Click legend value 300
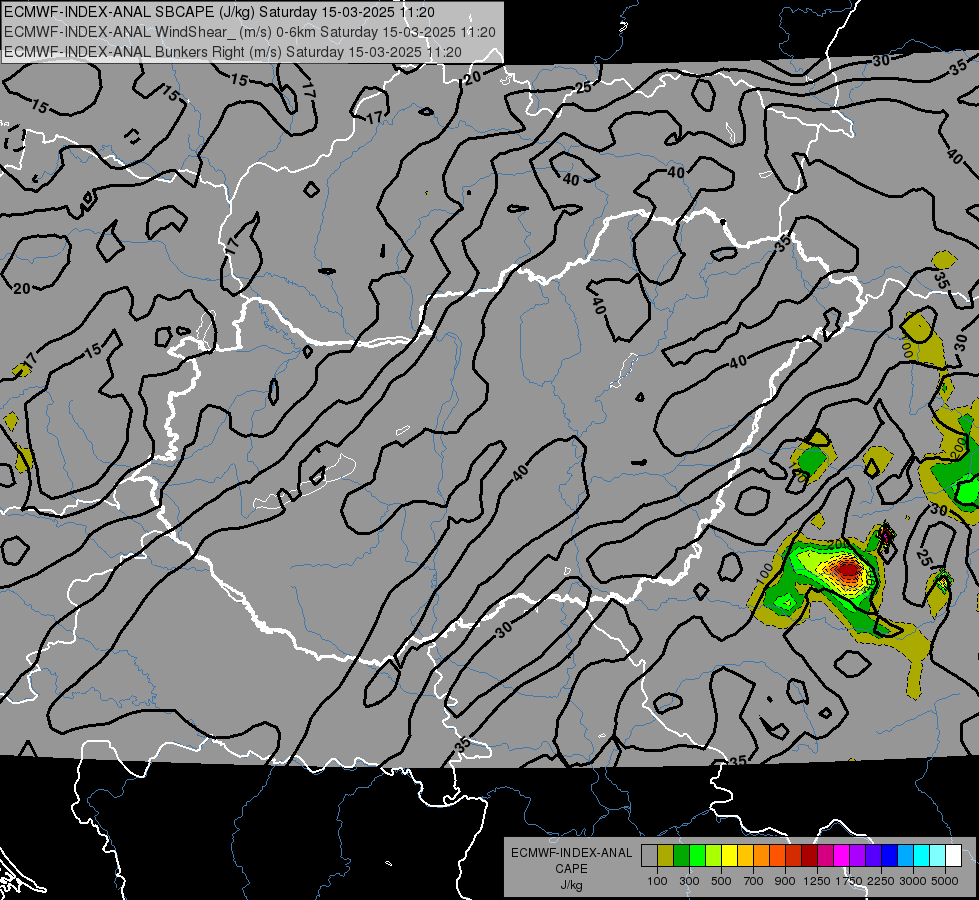 [689, 881]
